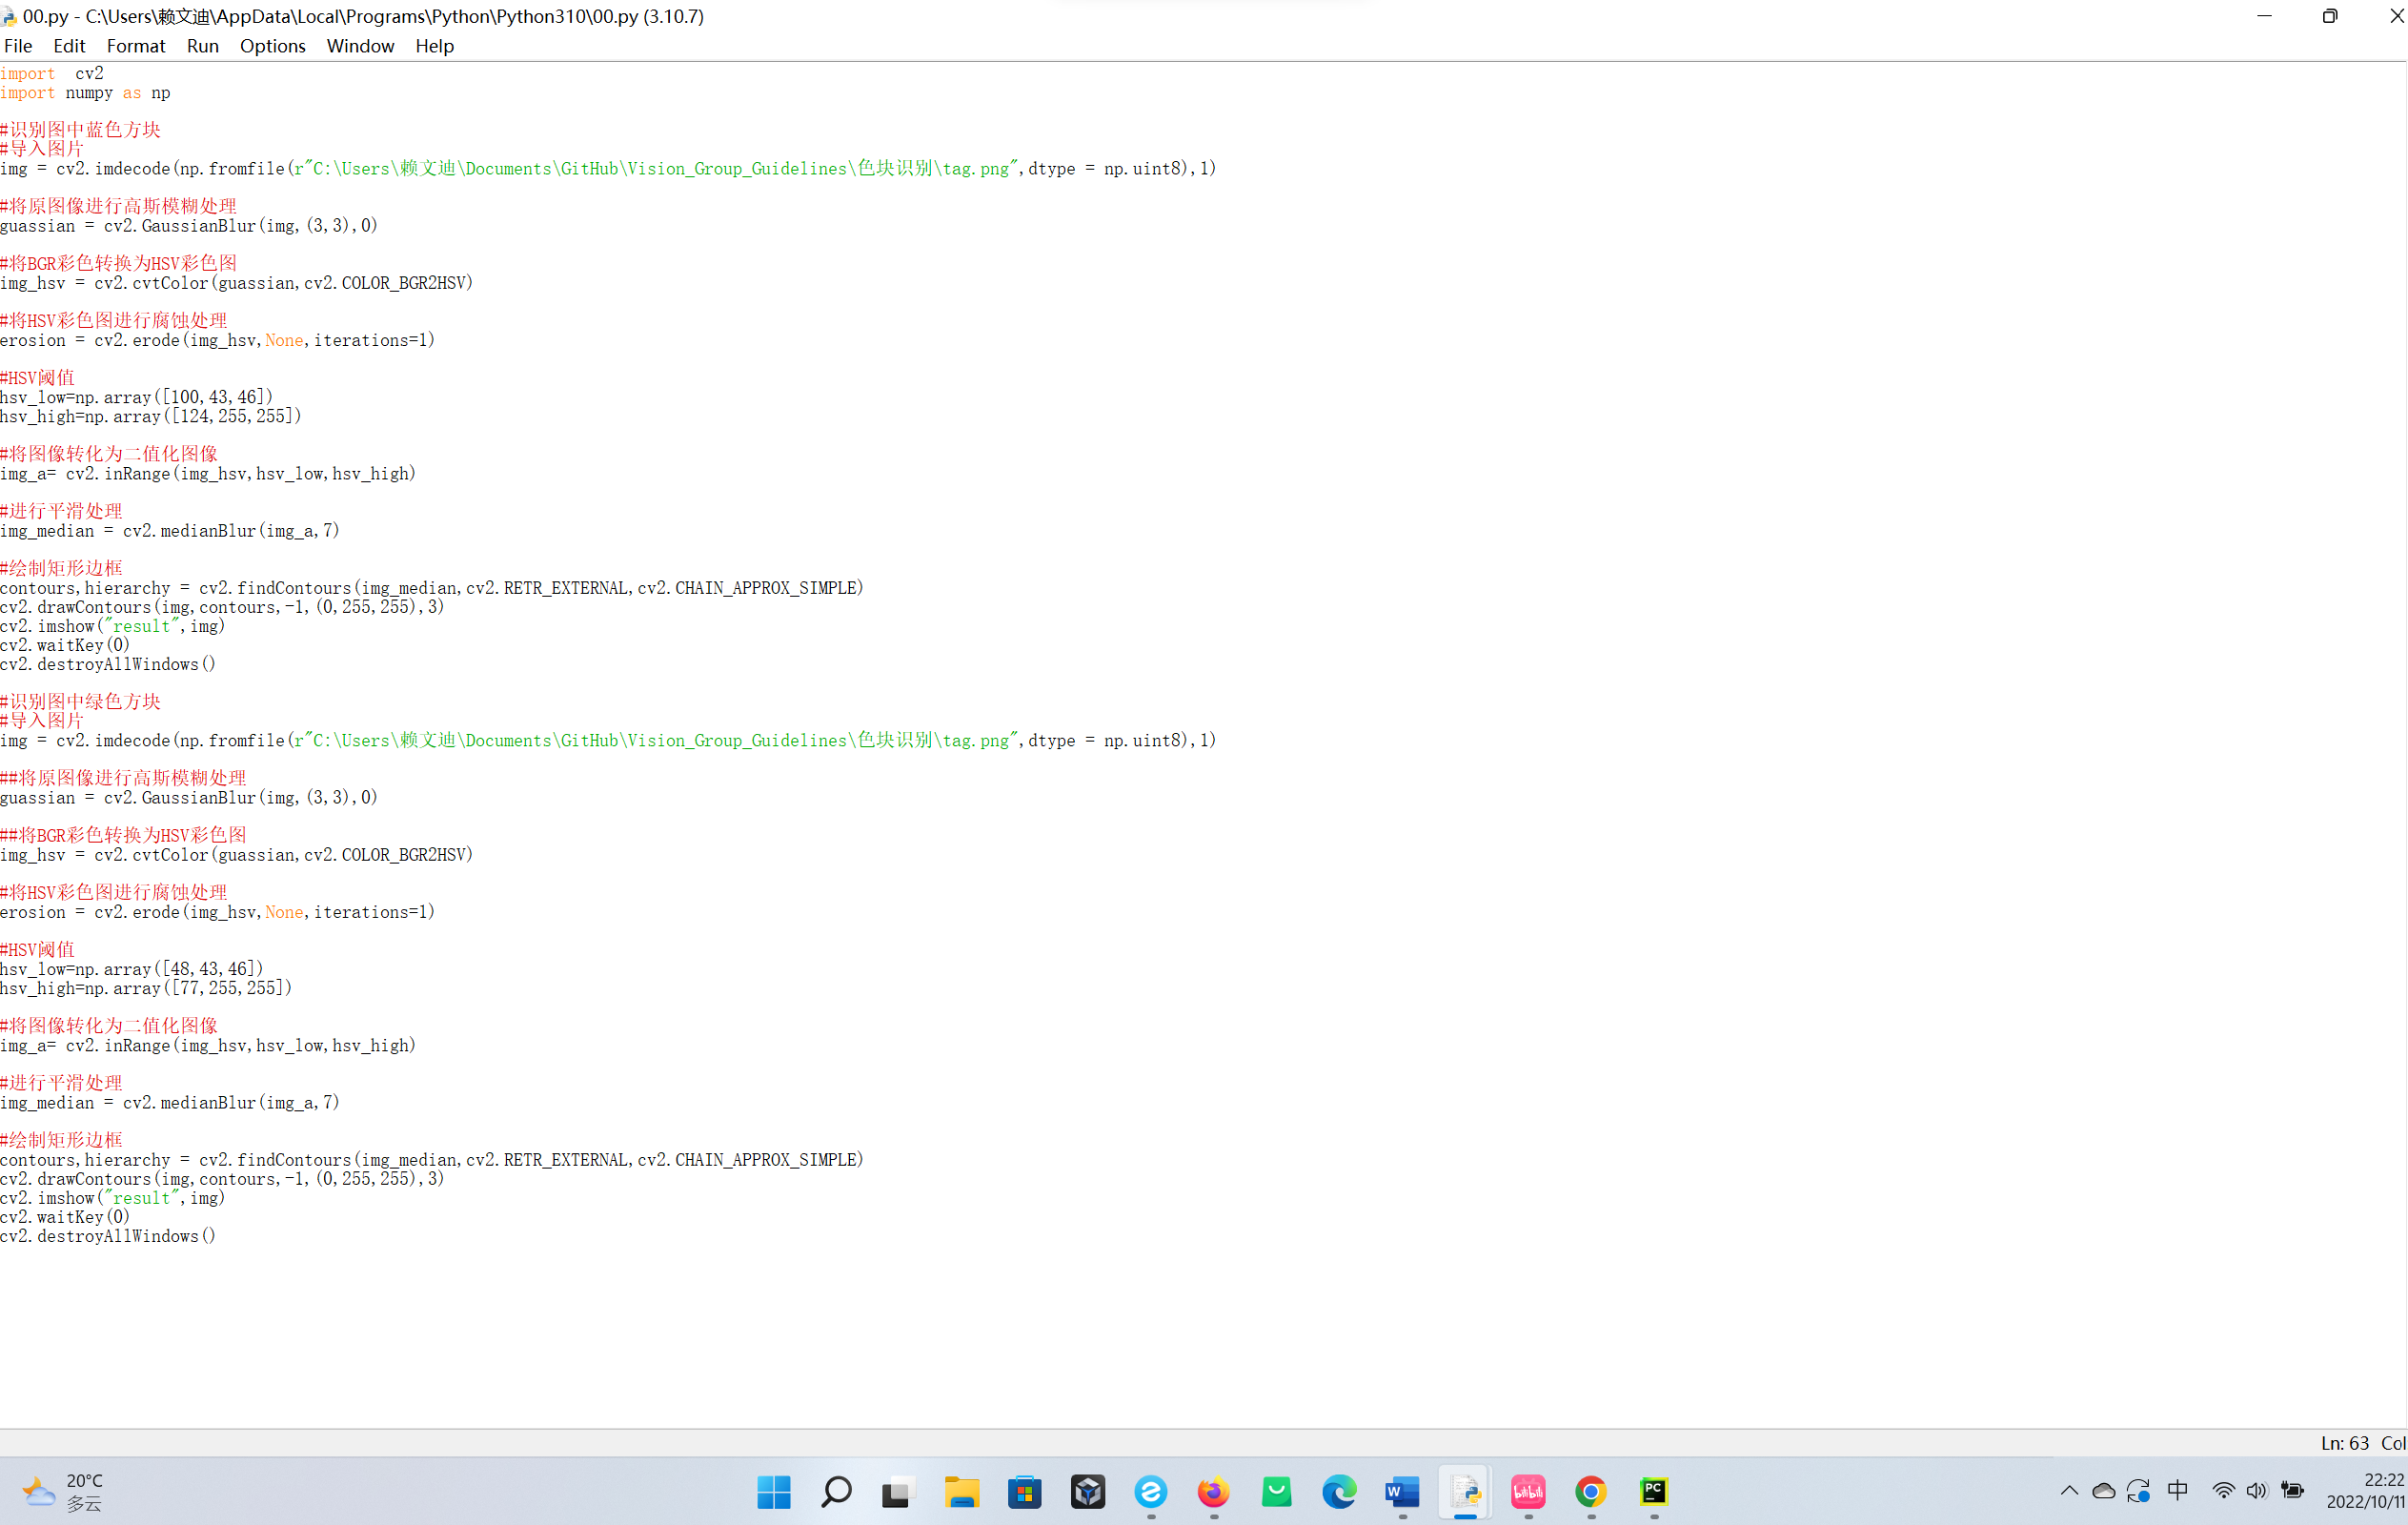Open the Options menu
The width and height of the screenshot is (2408, 1525).
(x=272, y=46)
